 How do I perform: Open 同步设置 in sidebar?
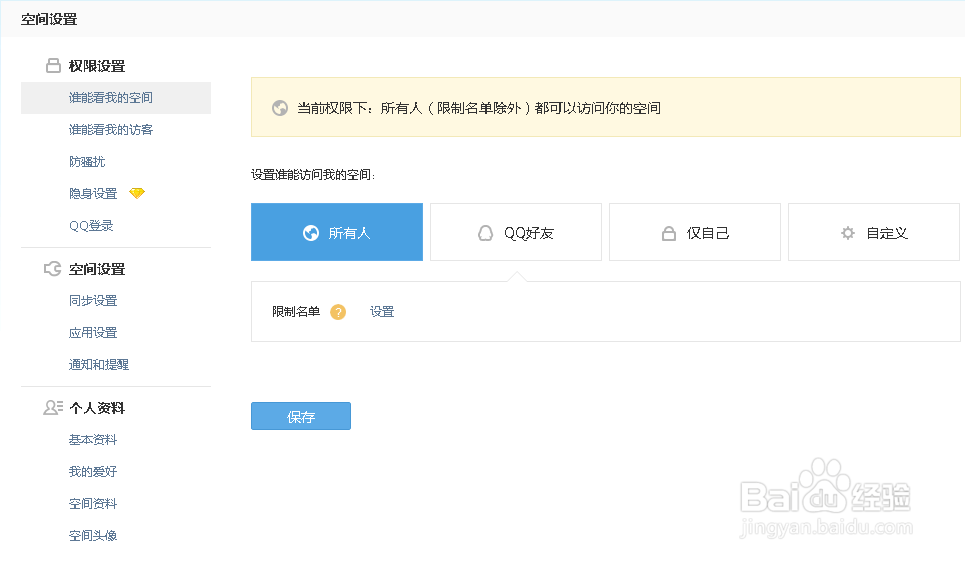93,301
